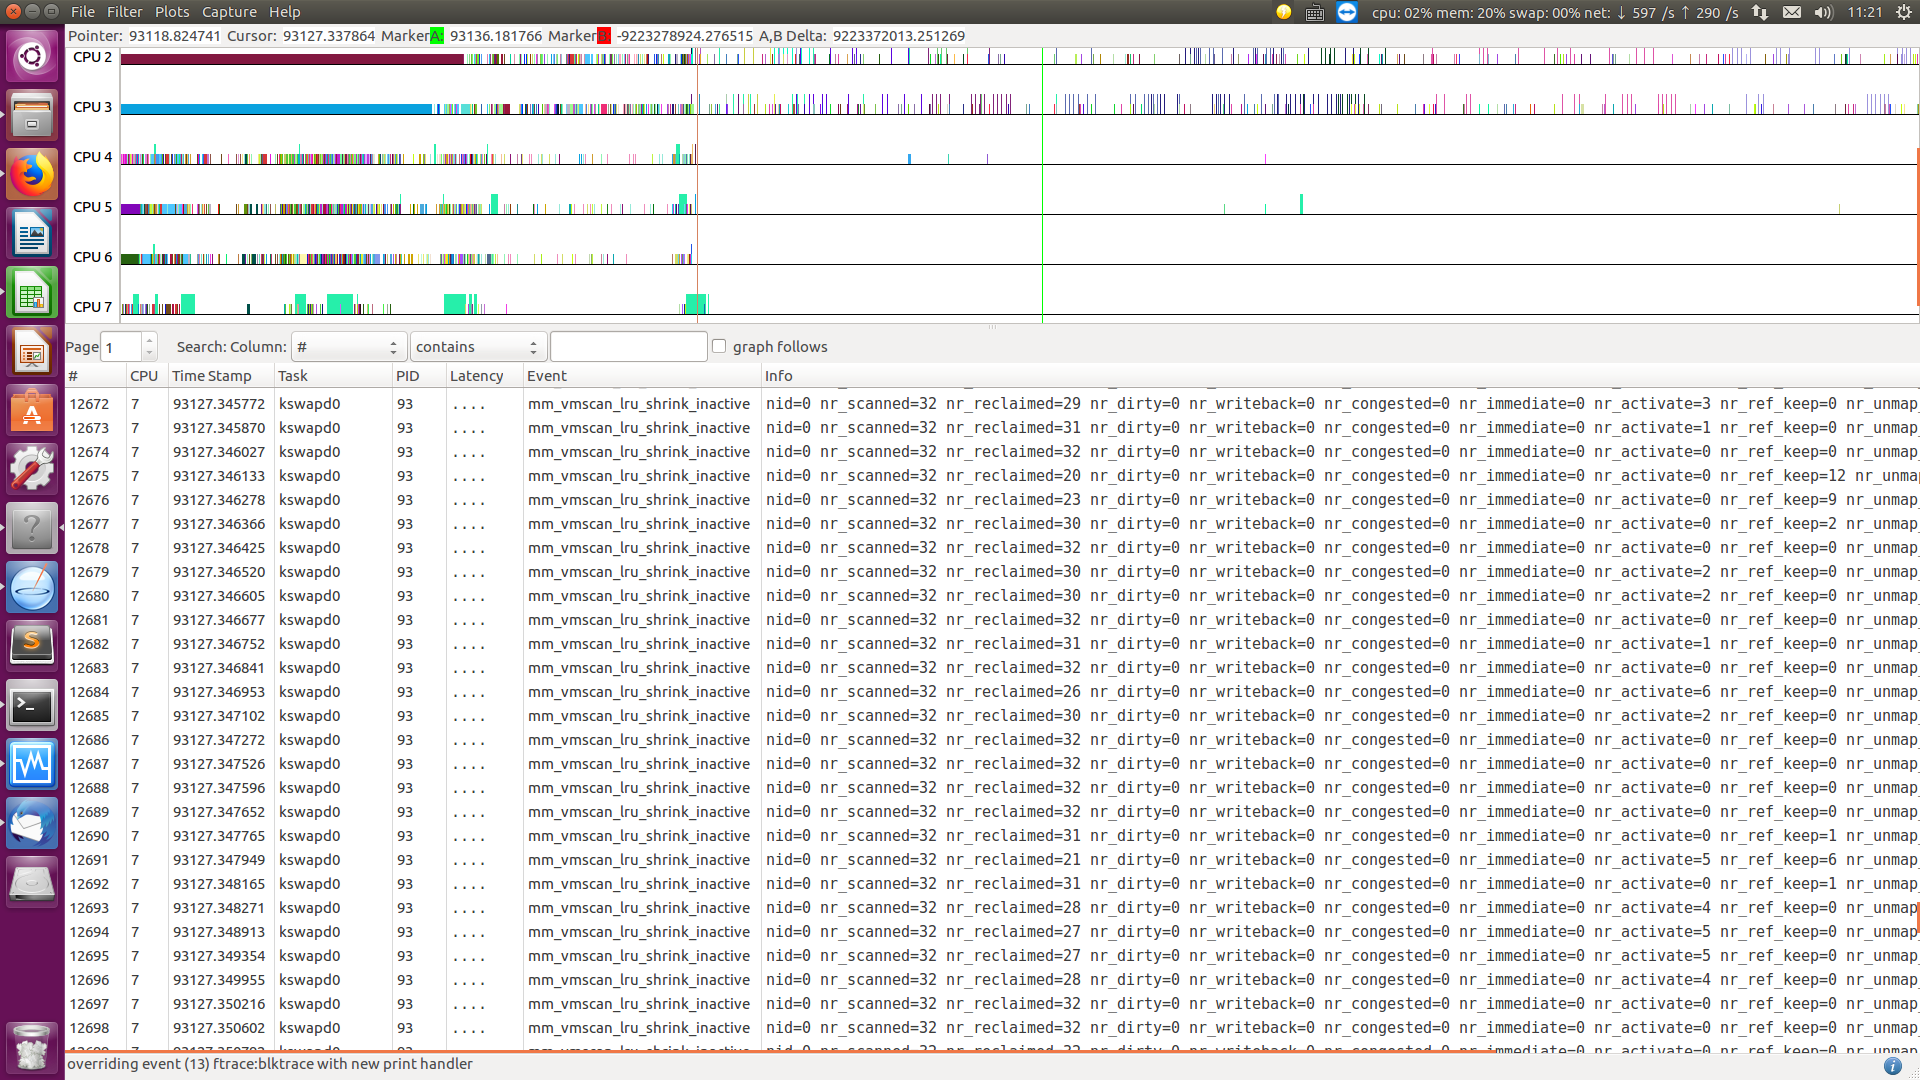The width and height of the screenshot is (1920, 1080).
Task: Open Ubuntu Software Center icon
Action: [32, 412]
